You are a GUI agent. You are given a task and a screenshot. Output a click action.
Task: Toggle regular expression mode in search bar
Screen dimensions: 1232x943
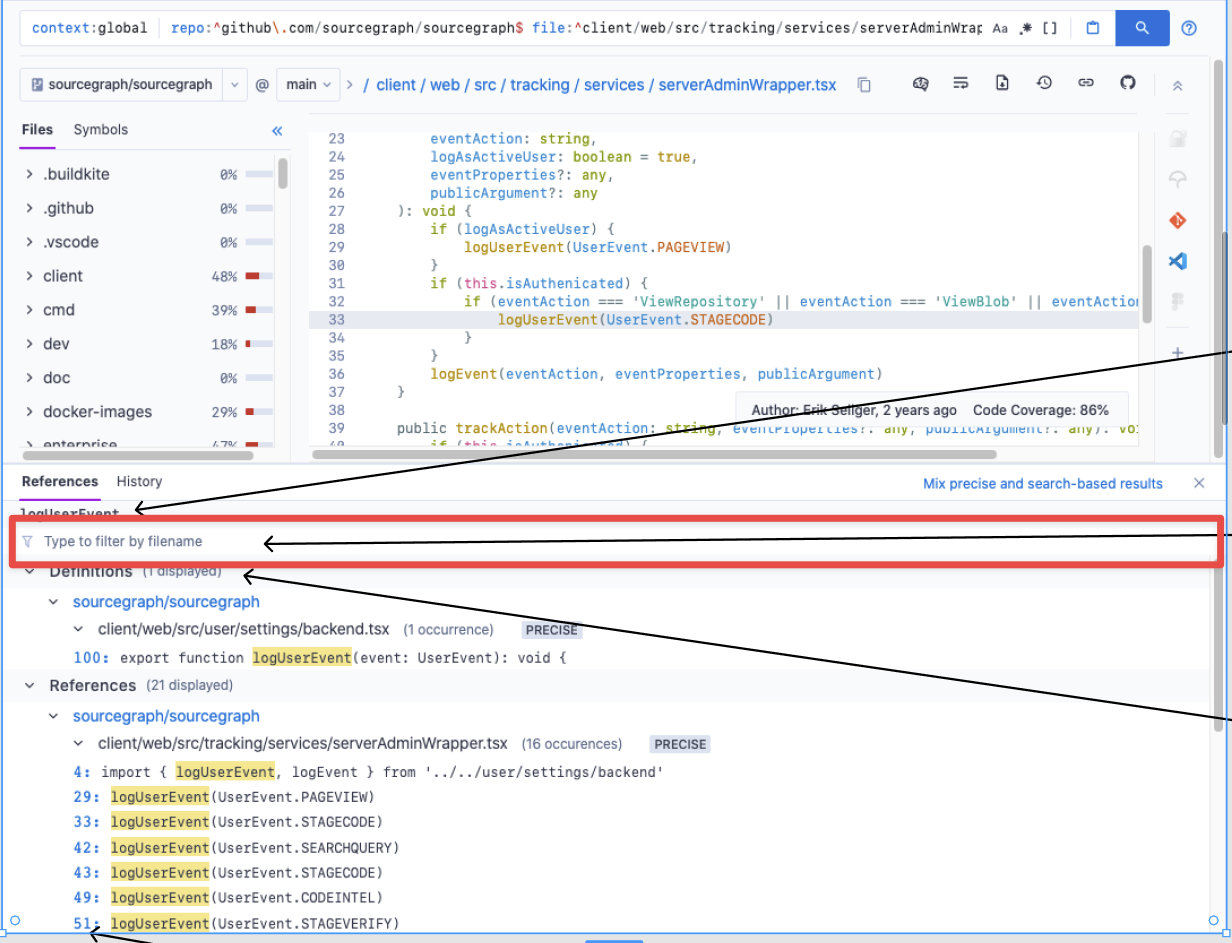tap(1026, 29)
